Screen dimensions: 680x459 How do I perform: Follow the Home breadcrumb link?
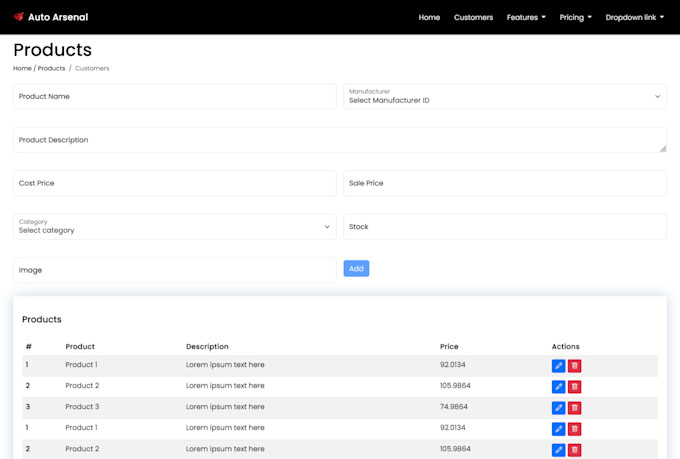[22, 68]
